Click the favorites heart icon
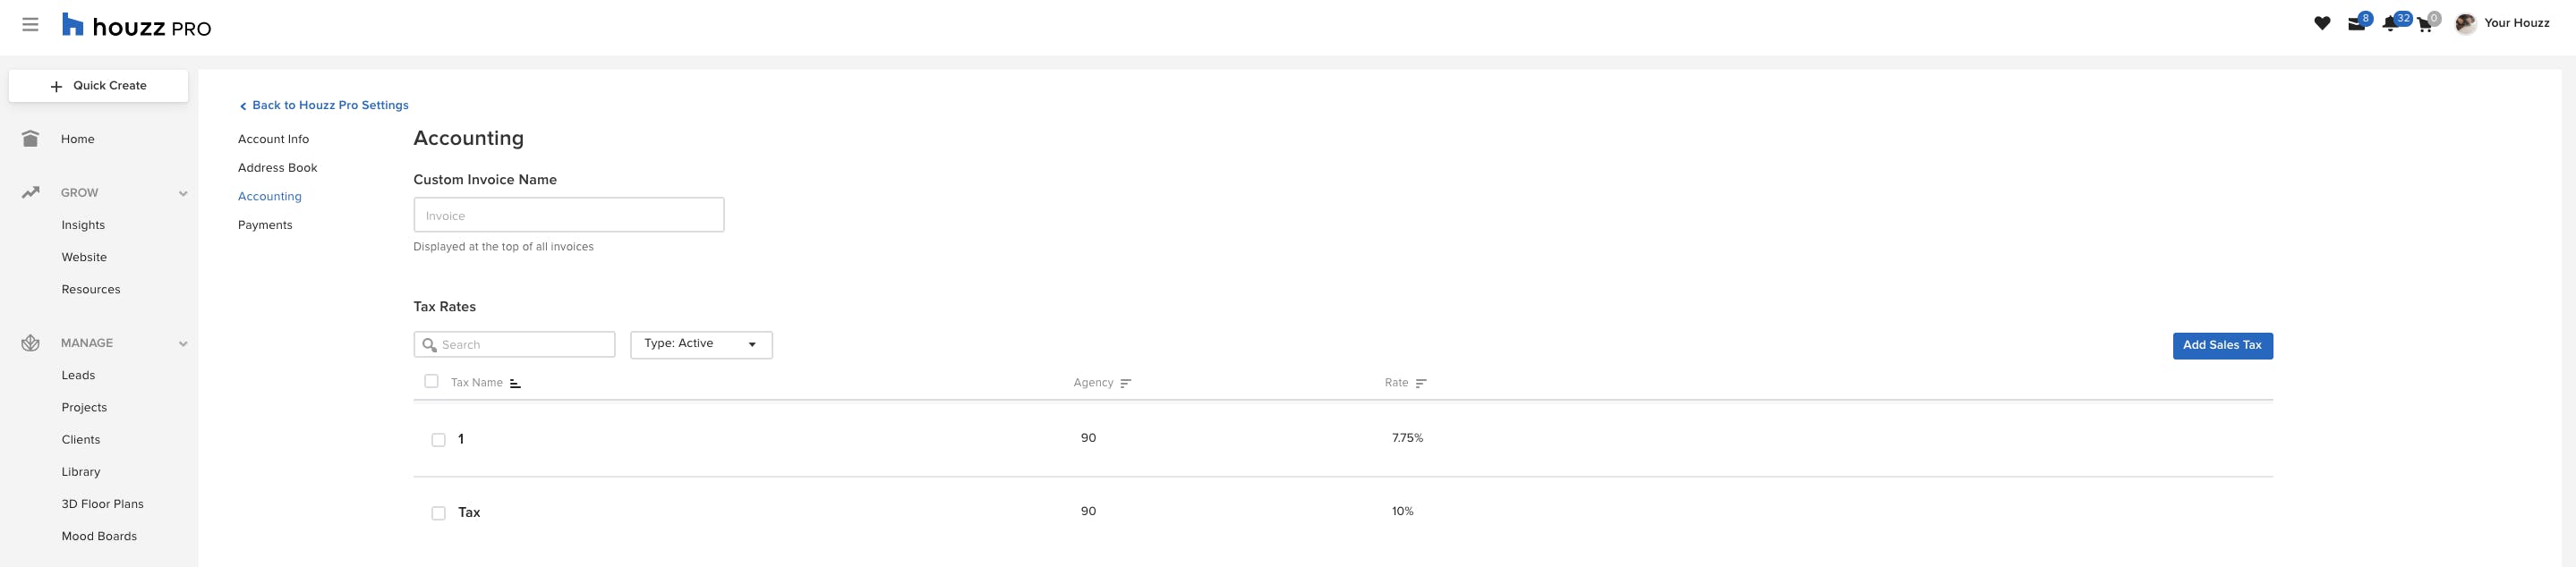Screen dimensions: 2576x567 [x=2322, y=22]
